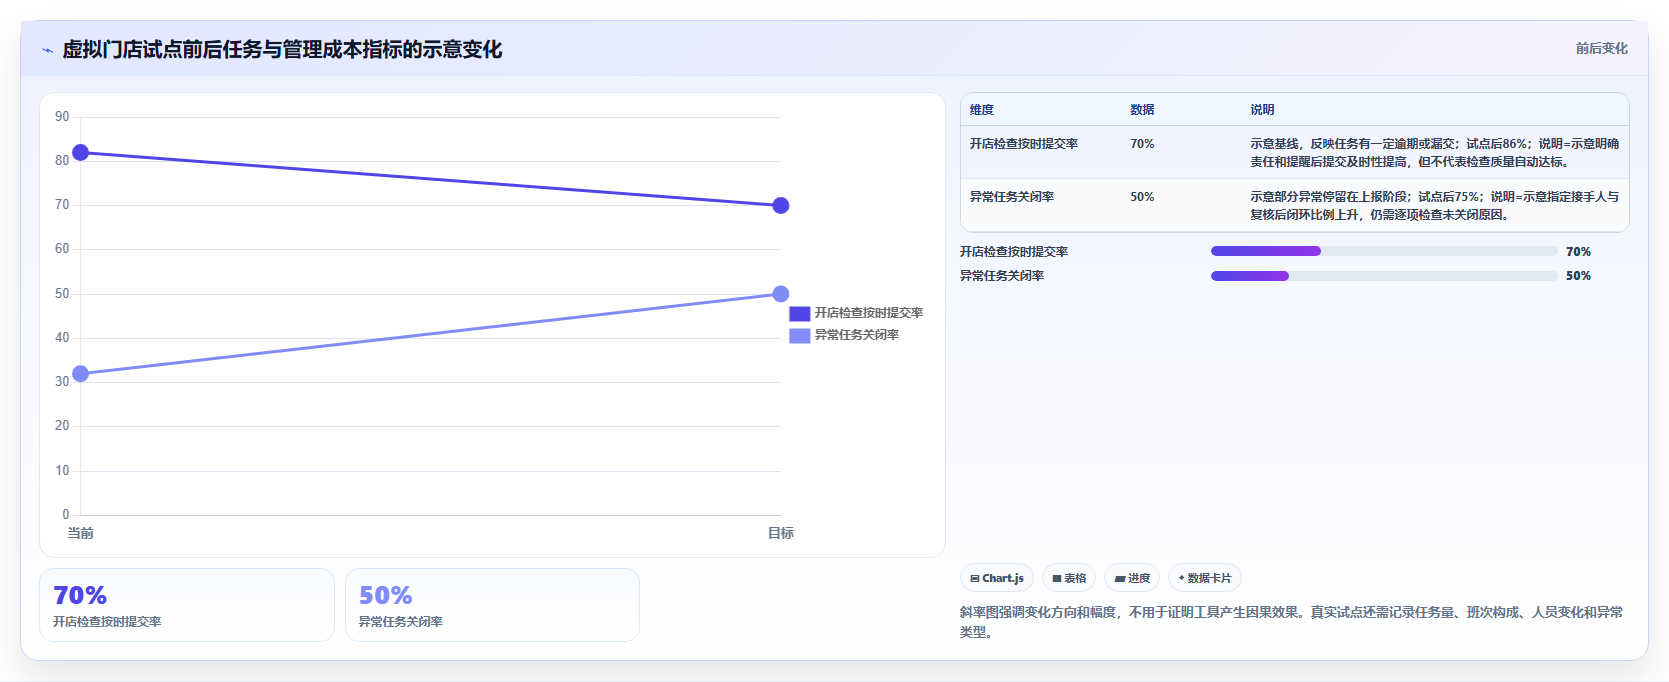Click the 50% value in the table
1669x682 pixels.
[1142, 197]
